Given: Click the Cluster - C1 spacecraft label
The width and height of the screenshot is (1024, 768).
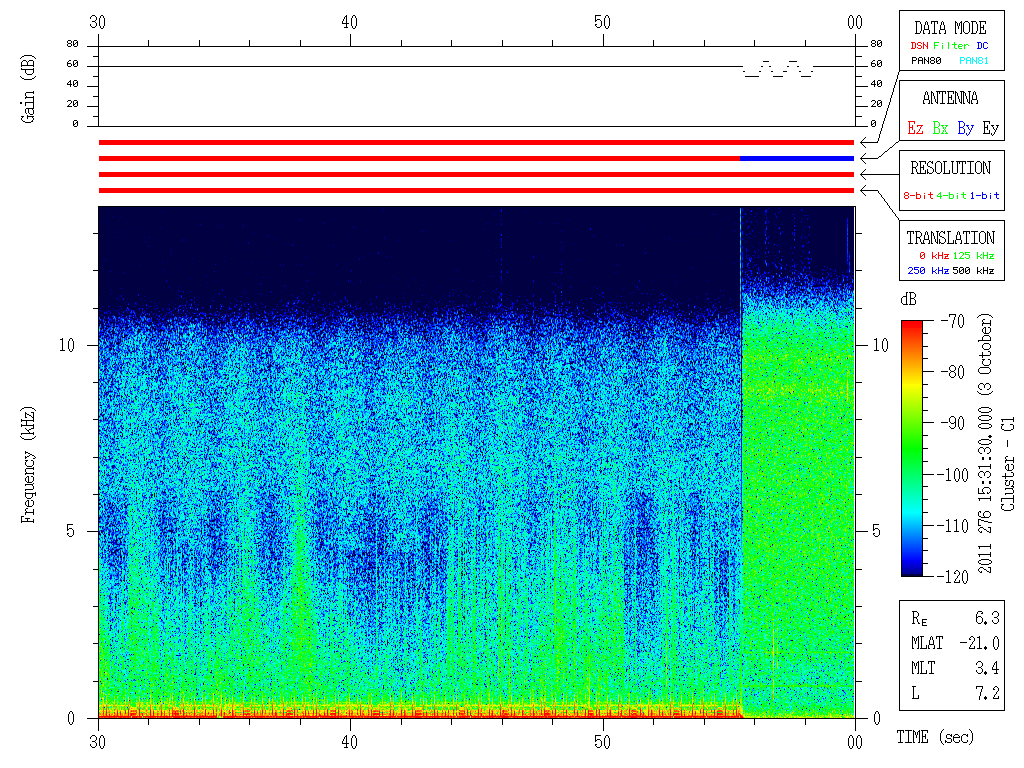Looking at the screenshot, I should coord(1008,464).
